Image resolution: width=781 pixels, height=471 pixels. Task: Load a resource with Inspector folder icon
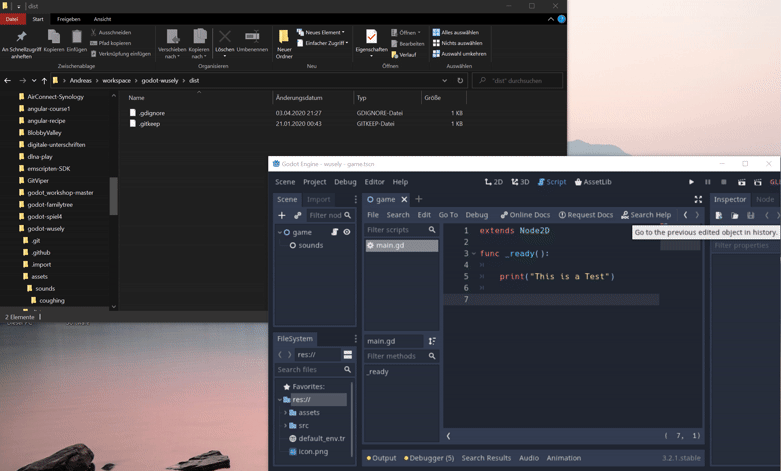pyautogui.click(x=735, y=215)
